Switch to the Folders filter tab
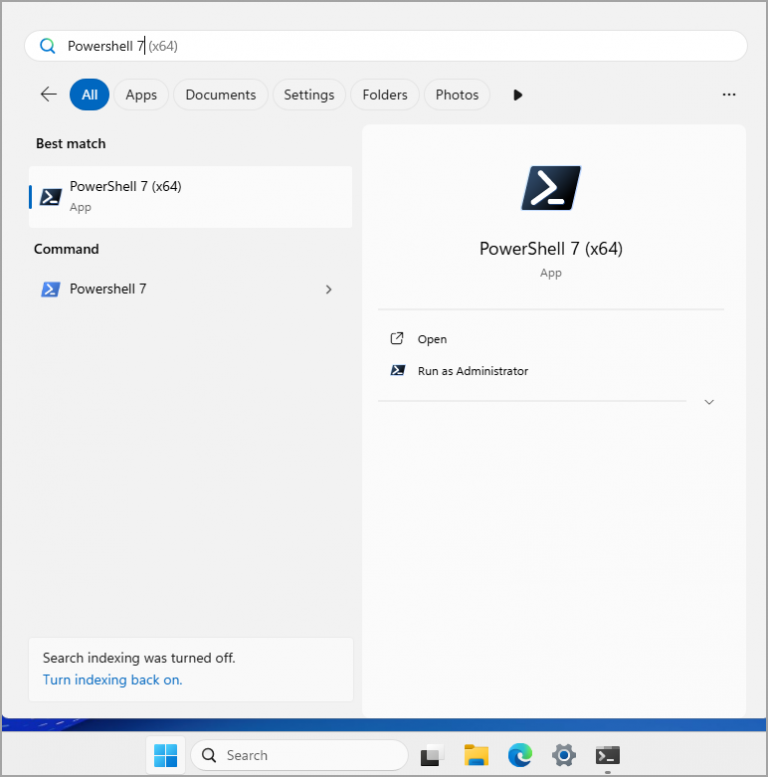This screenshot has width=768, height=777. (385, 95)
